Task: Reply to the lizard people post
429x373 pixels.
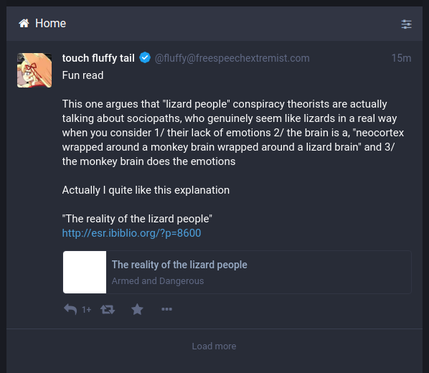Action: (70, 309)
